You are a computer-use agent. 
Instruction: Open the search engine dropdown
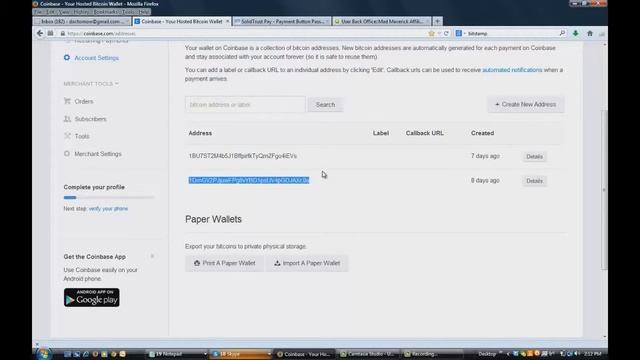click(460, 33)
